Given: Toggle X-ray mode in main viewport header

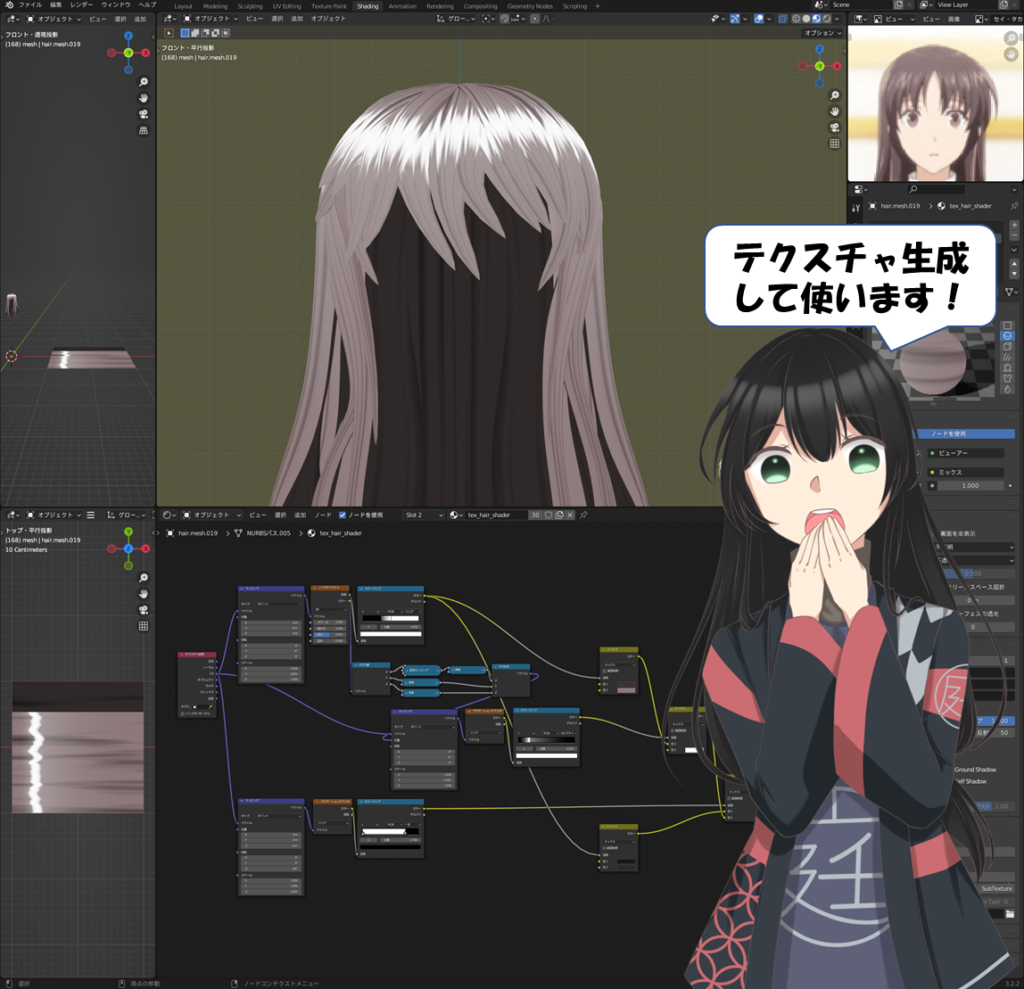Looking at the screenshot, I should 783,19.
